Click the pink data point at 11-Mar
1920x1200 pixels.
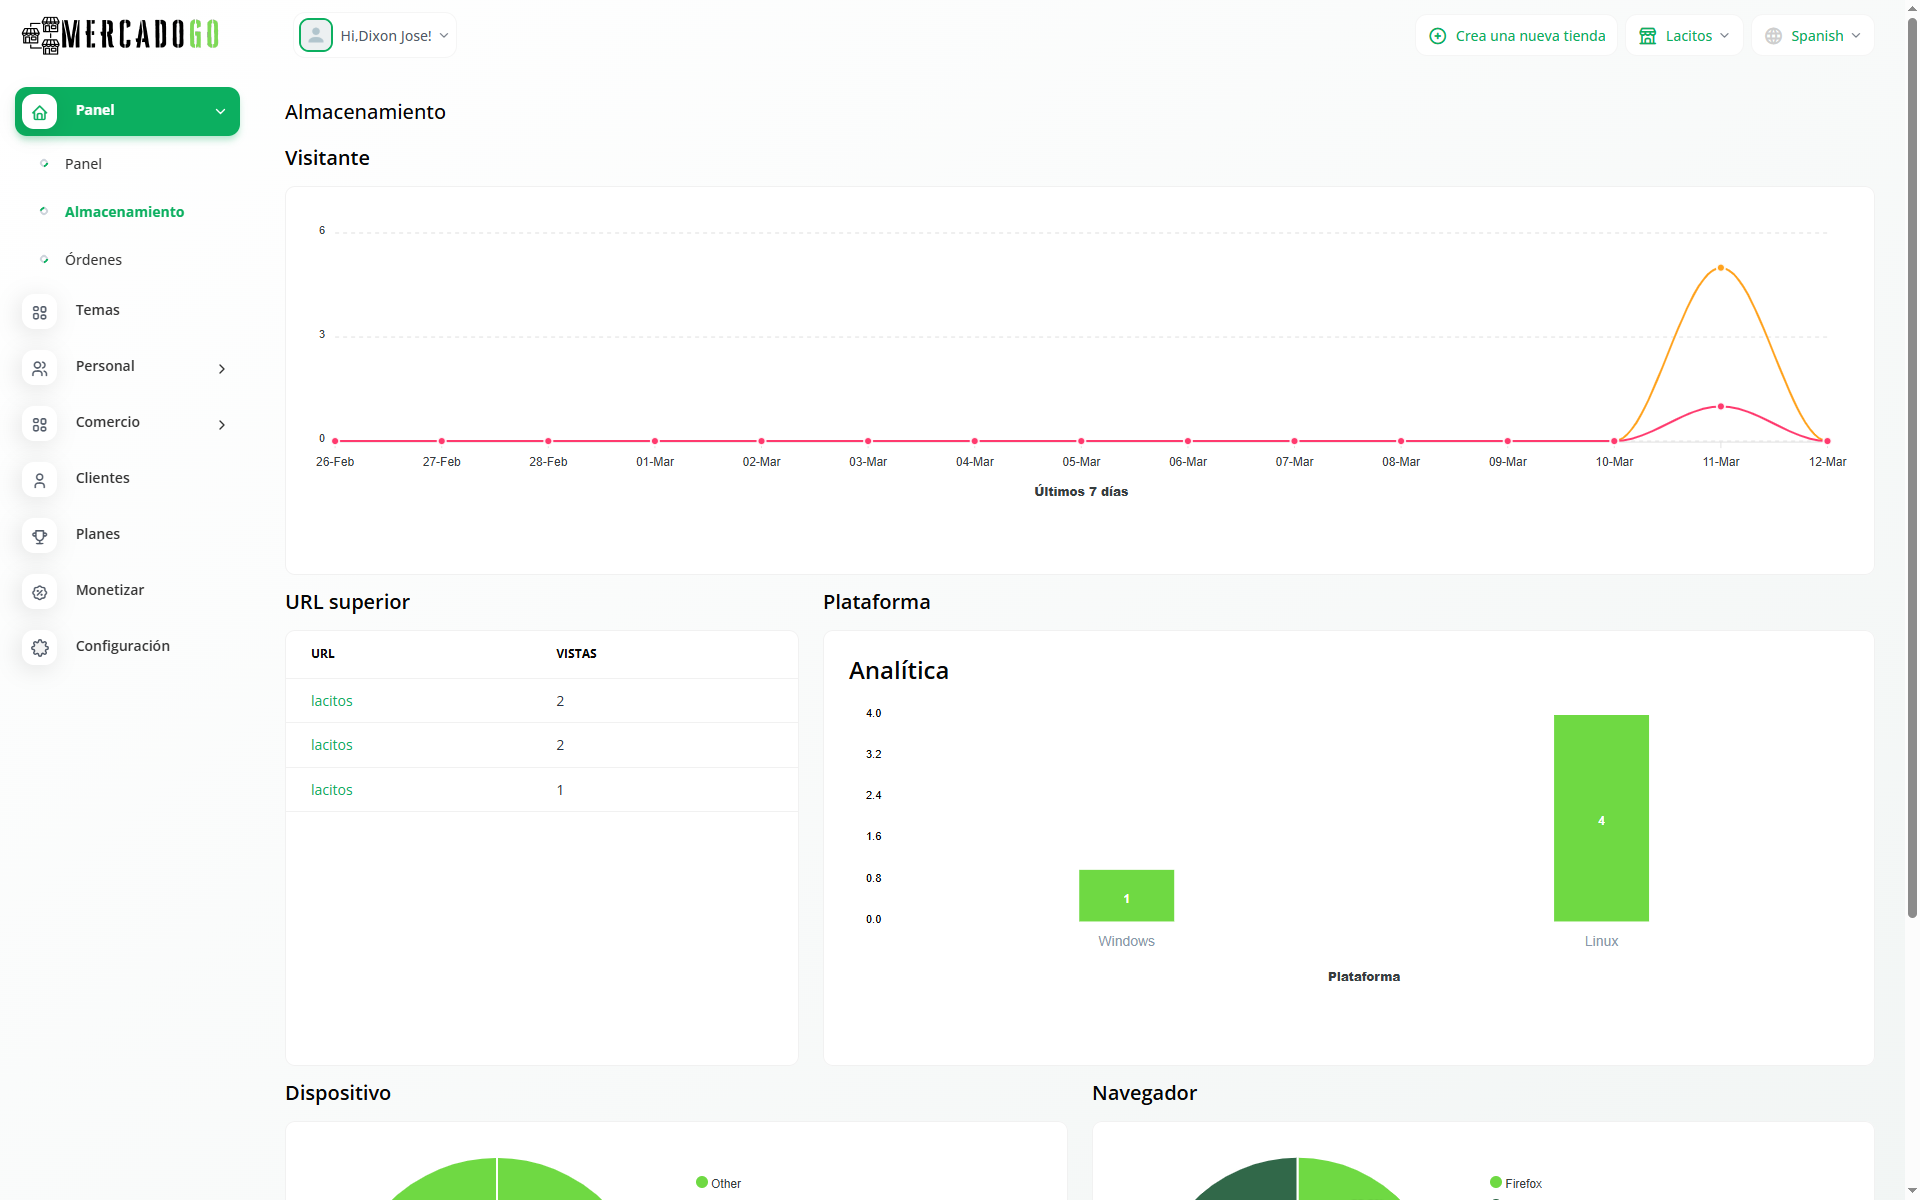coord(1721,407)
